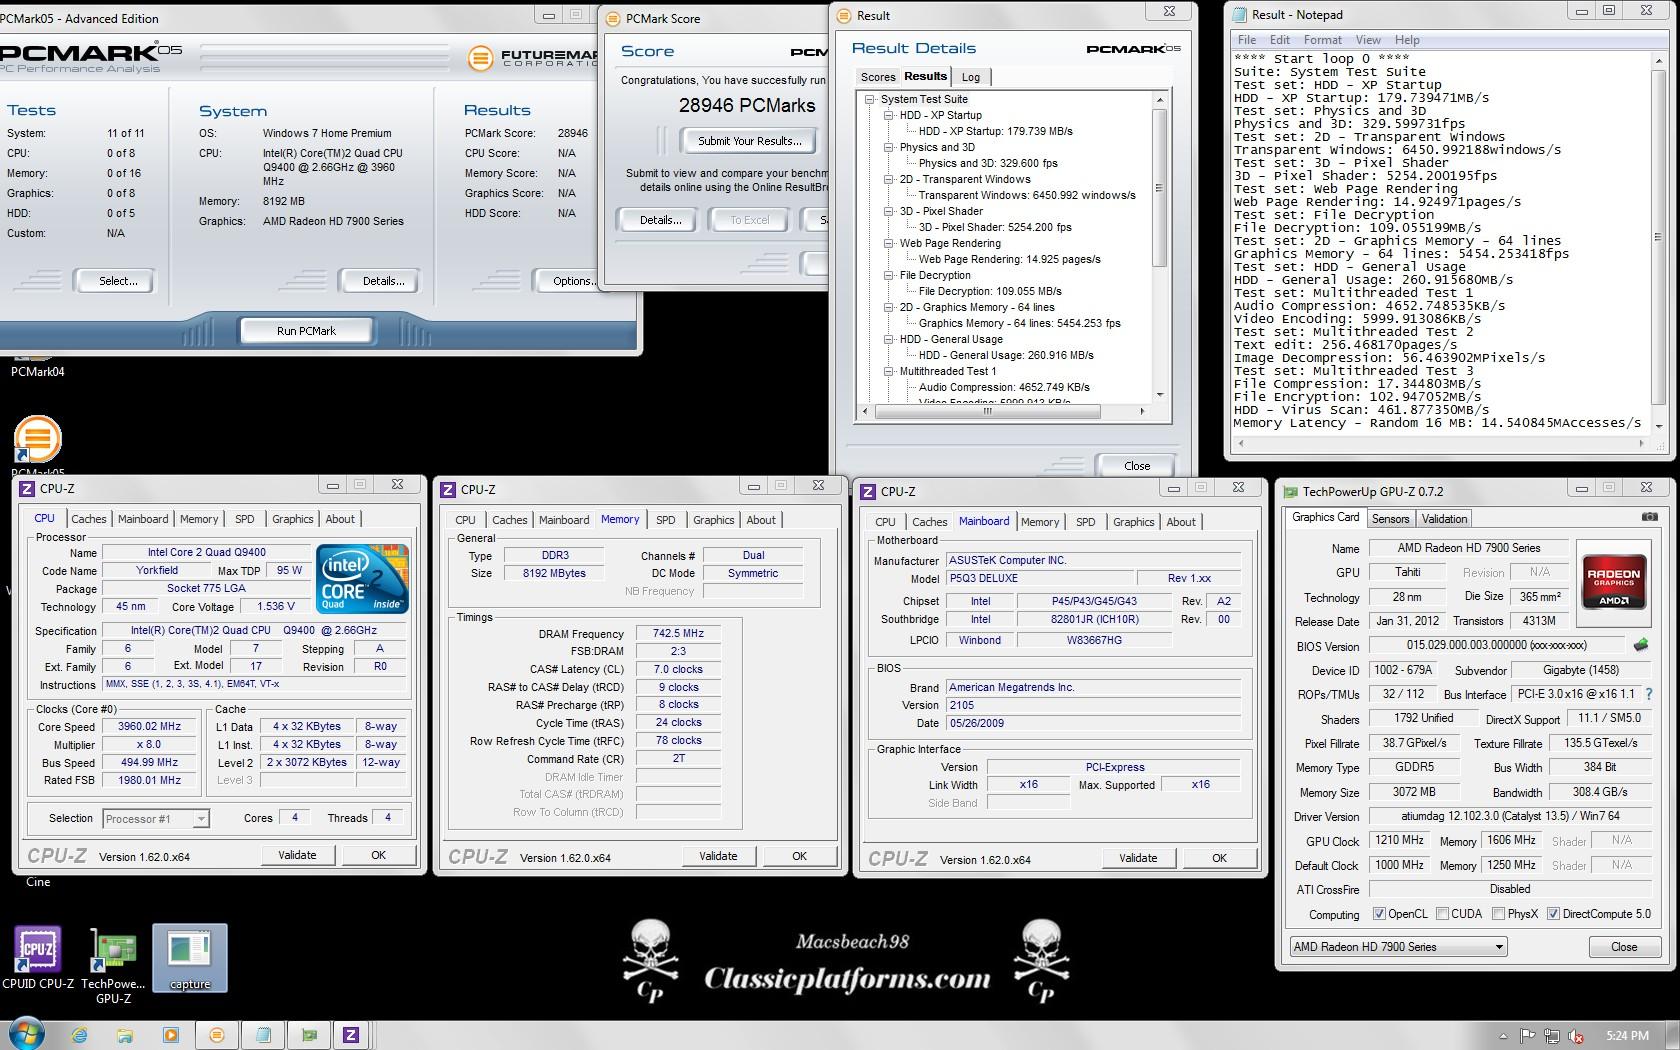
Task: Show hidden tray icons arrow
Action: (1504, 1035)
